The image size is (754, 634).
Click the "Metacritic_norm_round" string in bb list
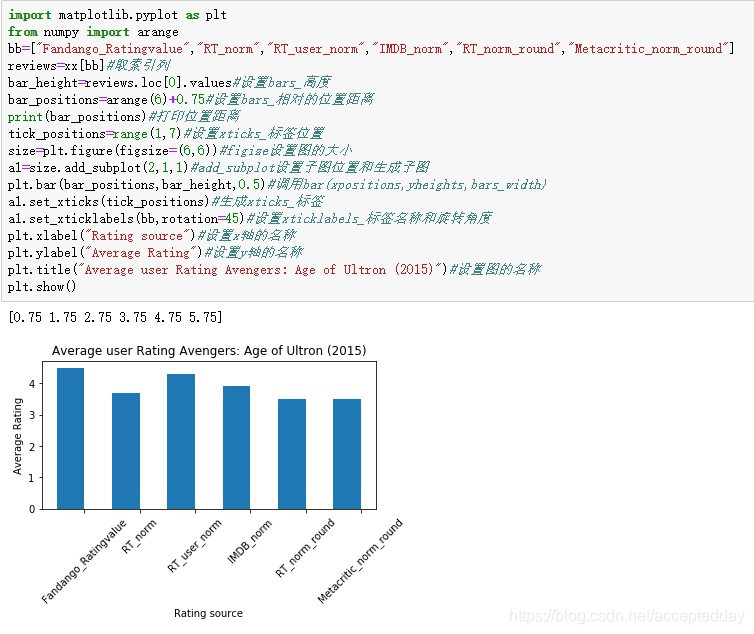point(648,49)
